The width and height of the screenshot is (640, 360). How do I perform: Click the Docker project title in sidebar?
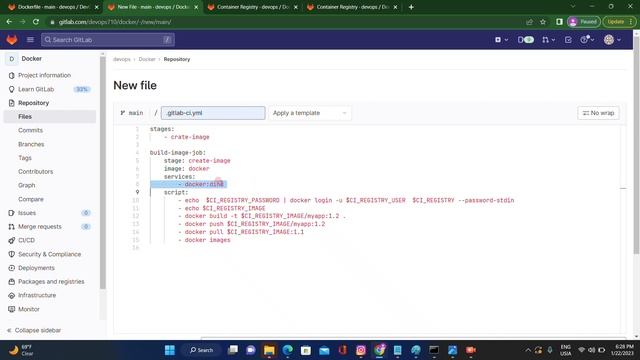(x=31, y=59)
